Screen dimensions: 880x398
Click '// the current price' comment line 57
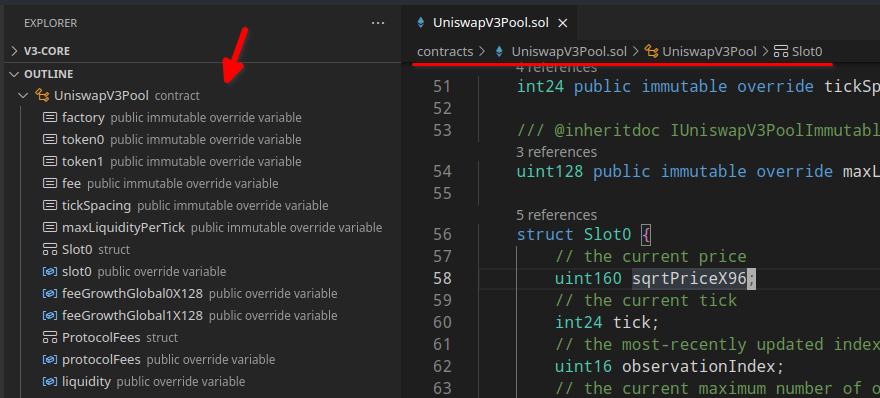650,257
